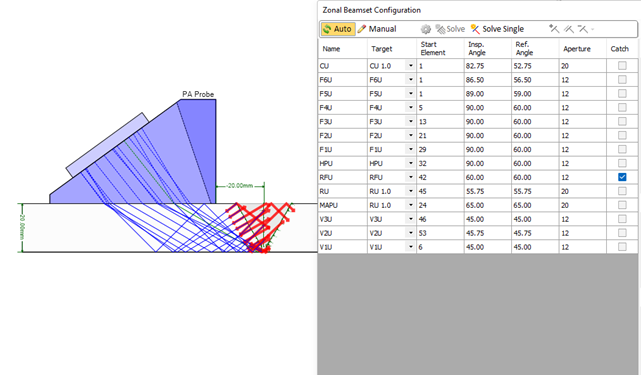Viewport: 641px width, 375px height.
Task: Open the Target dropdown for MAPU row
Action: [410, 205]
